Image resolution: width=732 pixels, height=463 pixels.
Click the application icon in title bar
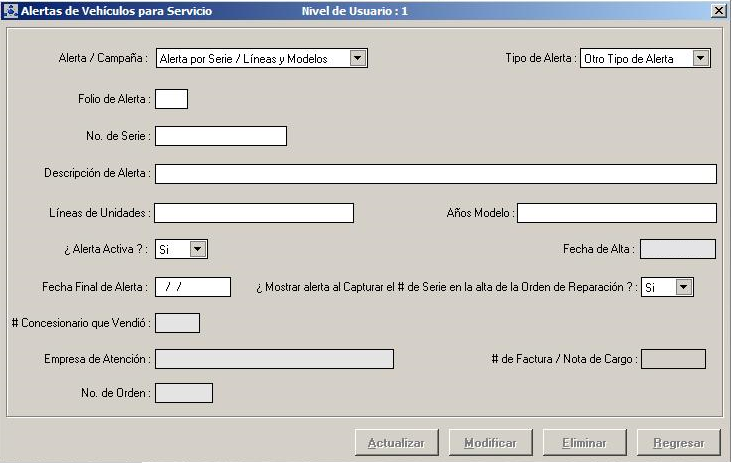point(11,10)
